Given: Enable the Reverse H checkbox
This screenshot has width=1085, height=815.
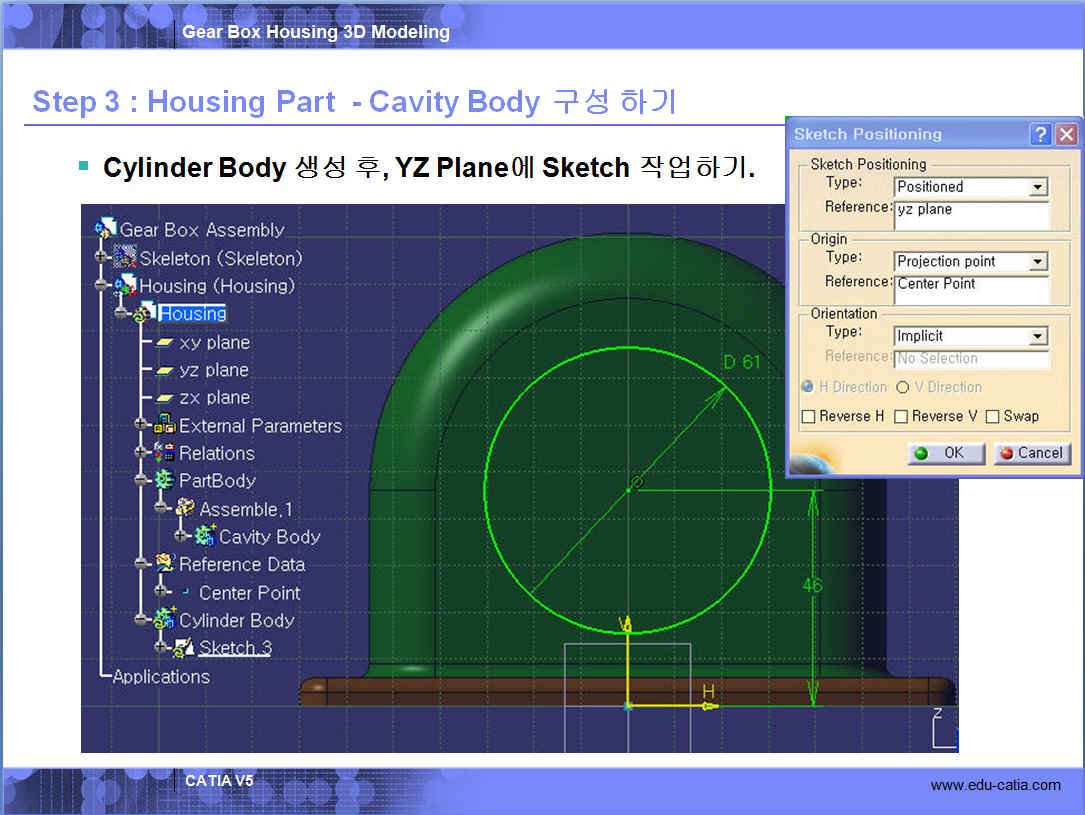Looking at the screenshot, I should [808, 416].
